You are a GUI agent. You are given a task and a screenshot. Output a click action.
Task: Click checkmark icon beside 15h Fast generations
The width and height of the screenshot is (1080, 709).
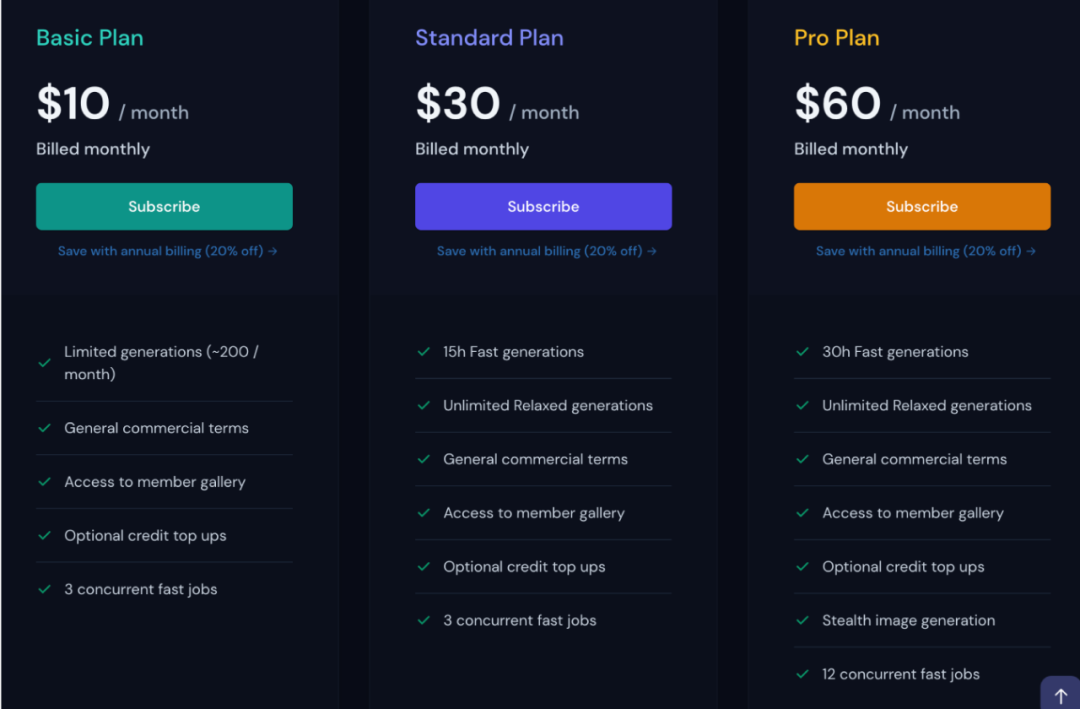coord(424,351)
